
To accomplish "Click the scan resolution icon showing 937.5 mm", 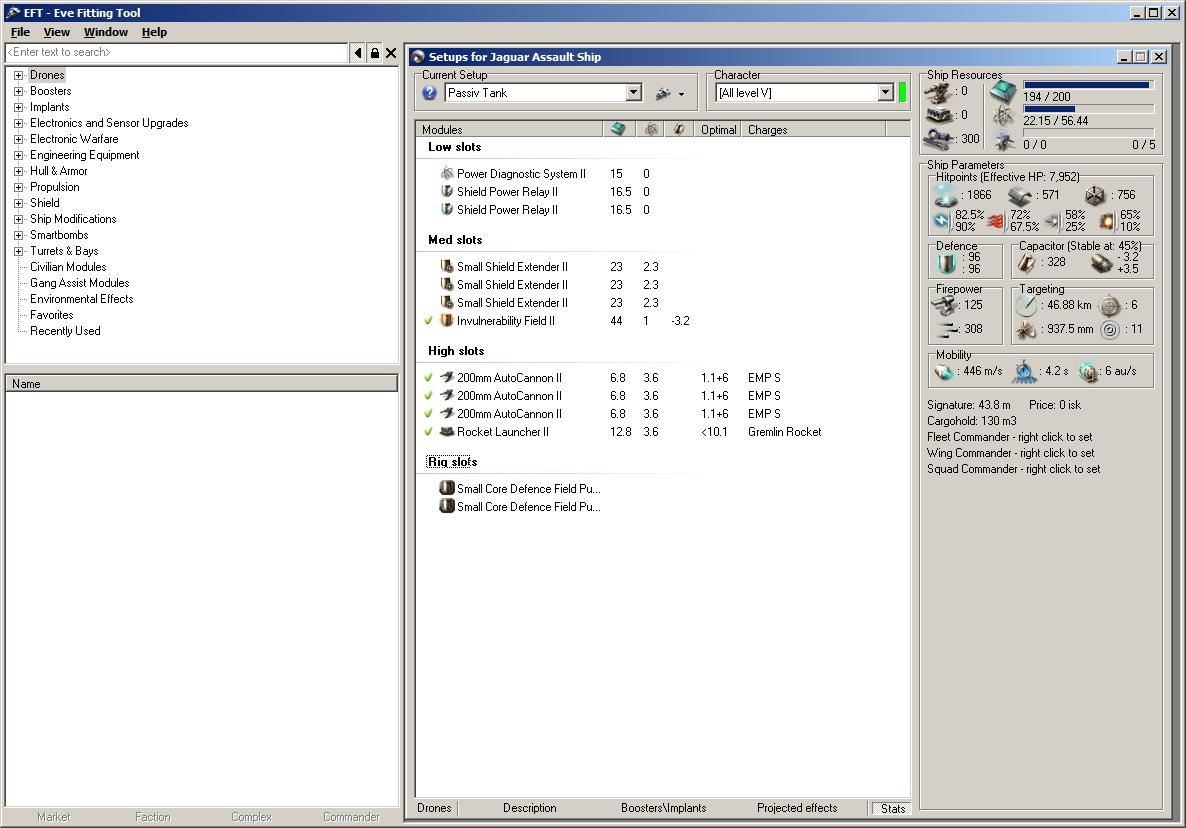I will (x=1026, y=330).
